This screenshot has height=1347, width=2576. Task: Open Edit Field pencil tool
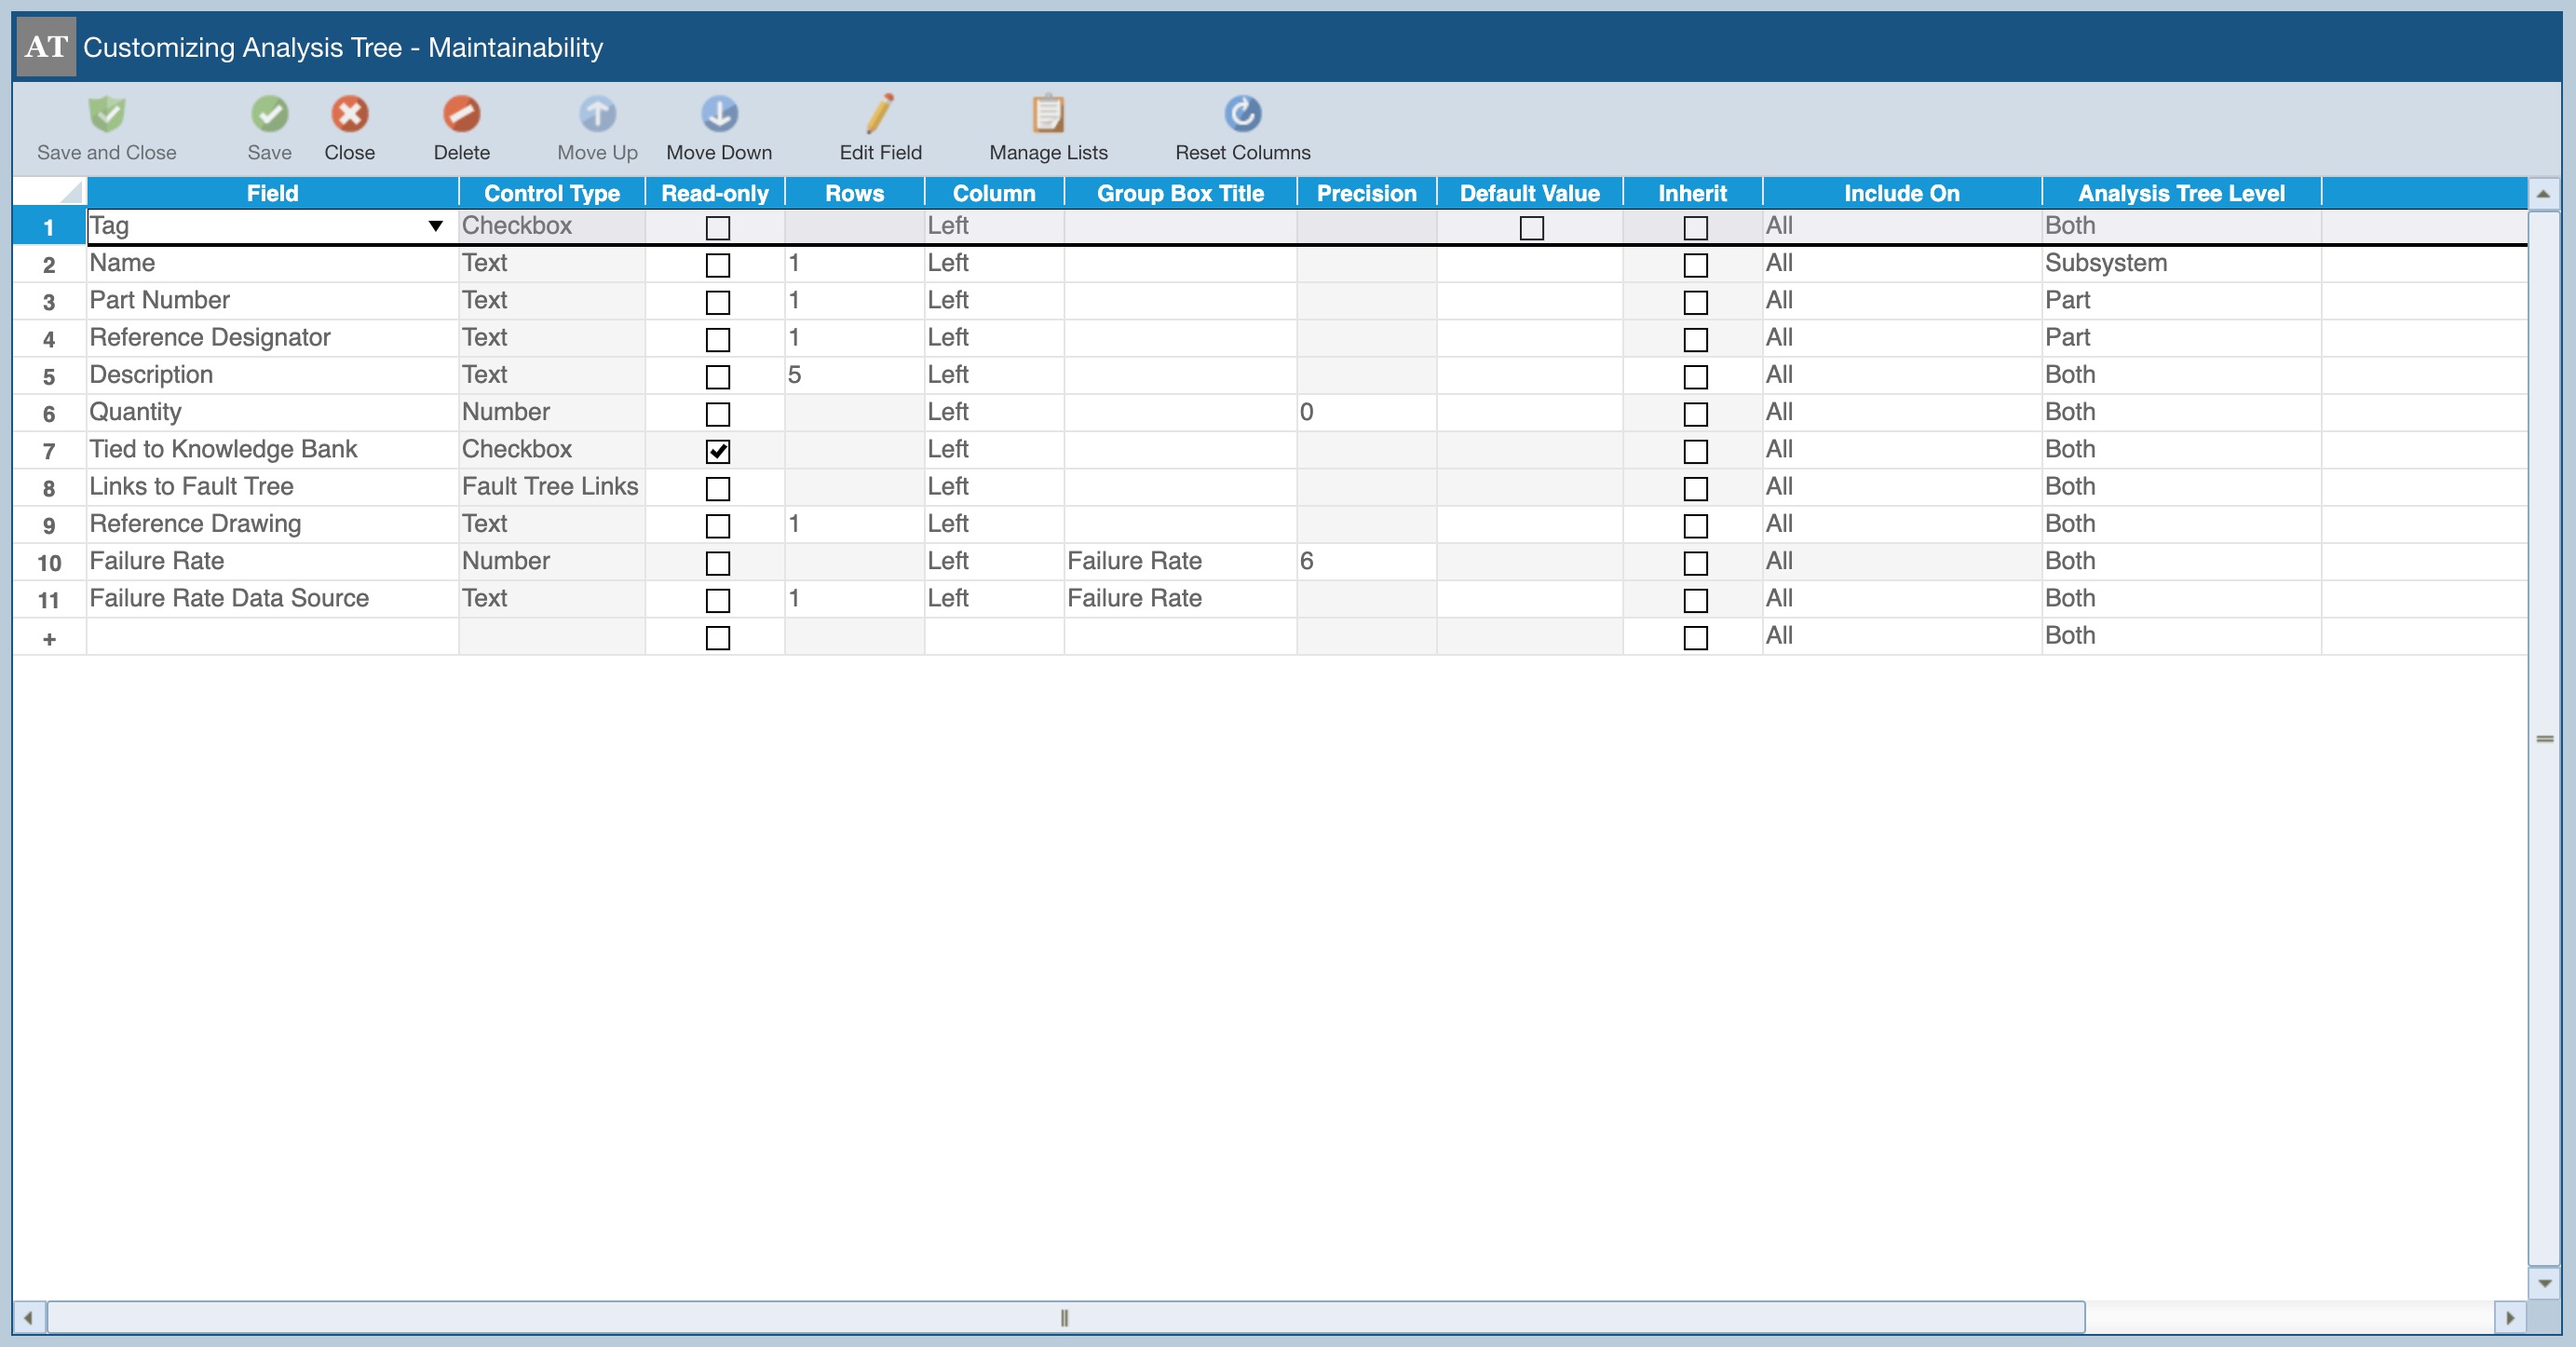[x=880, y=114]
